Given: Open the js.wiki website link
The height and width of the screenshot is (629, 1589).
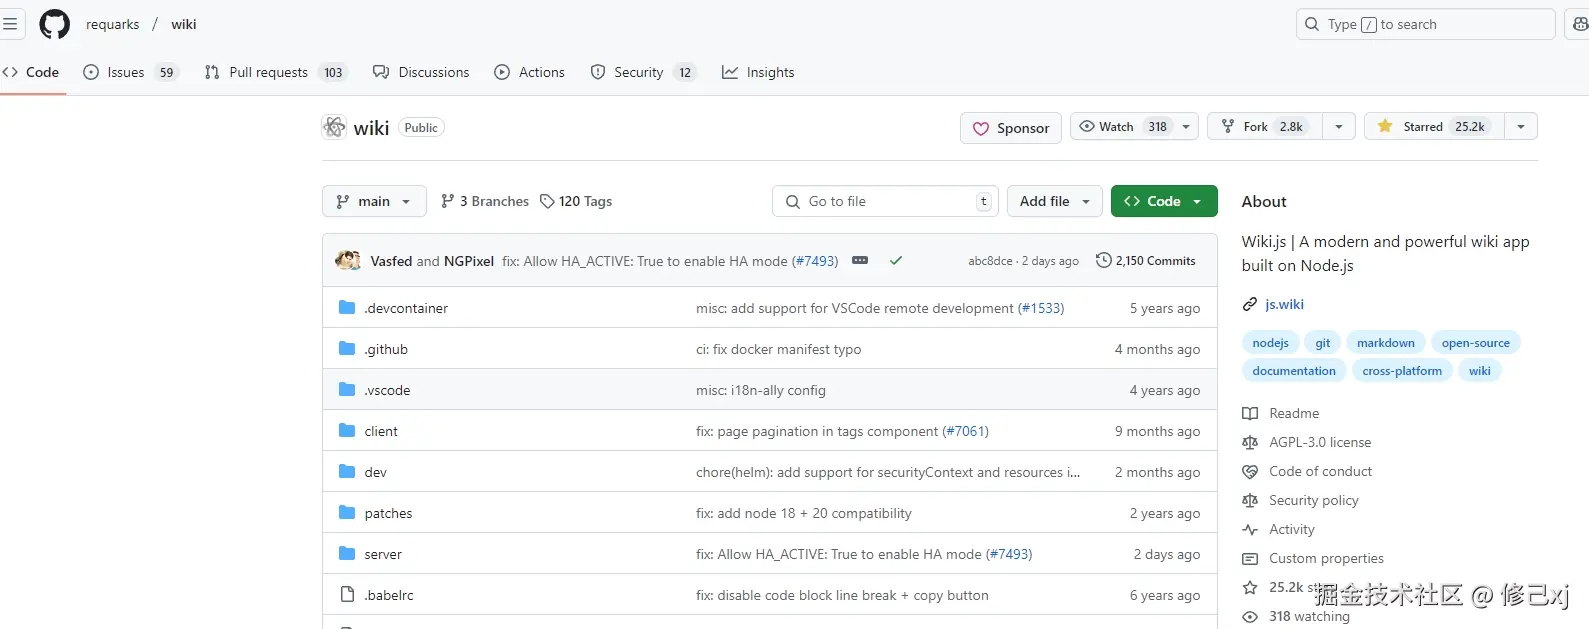Looking at the screenshot, I should pyautogui.click(x=1284, y=304).
